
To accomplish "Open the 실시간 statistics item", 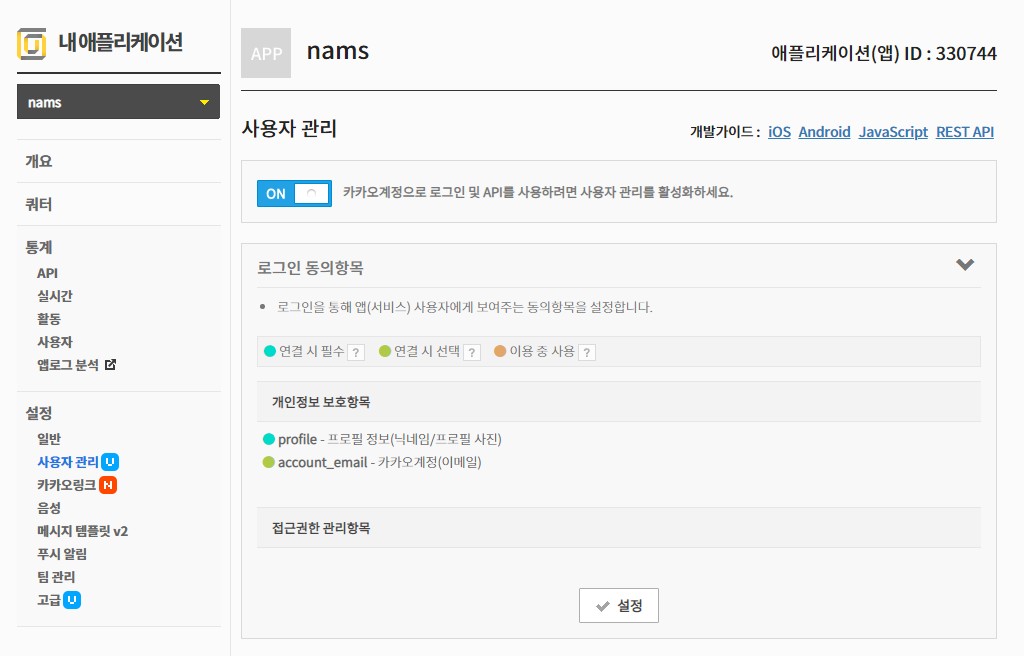I will [55, 296].
